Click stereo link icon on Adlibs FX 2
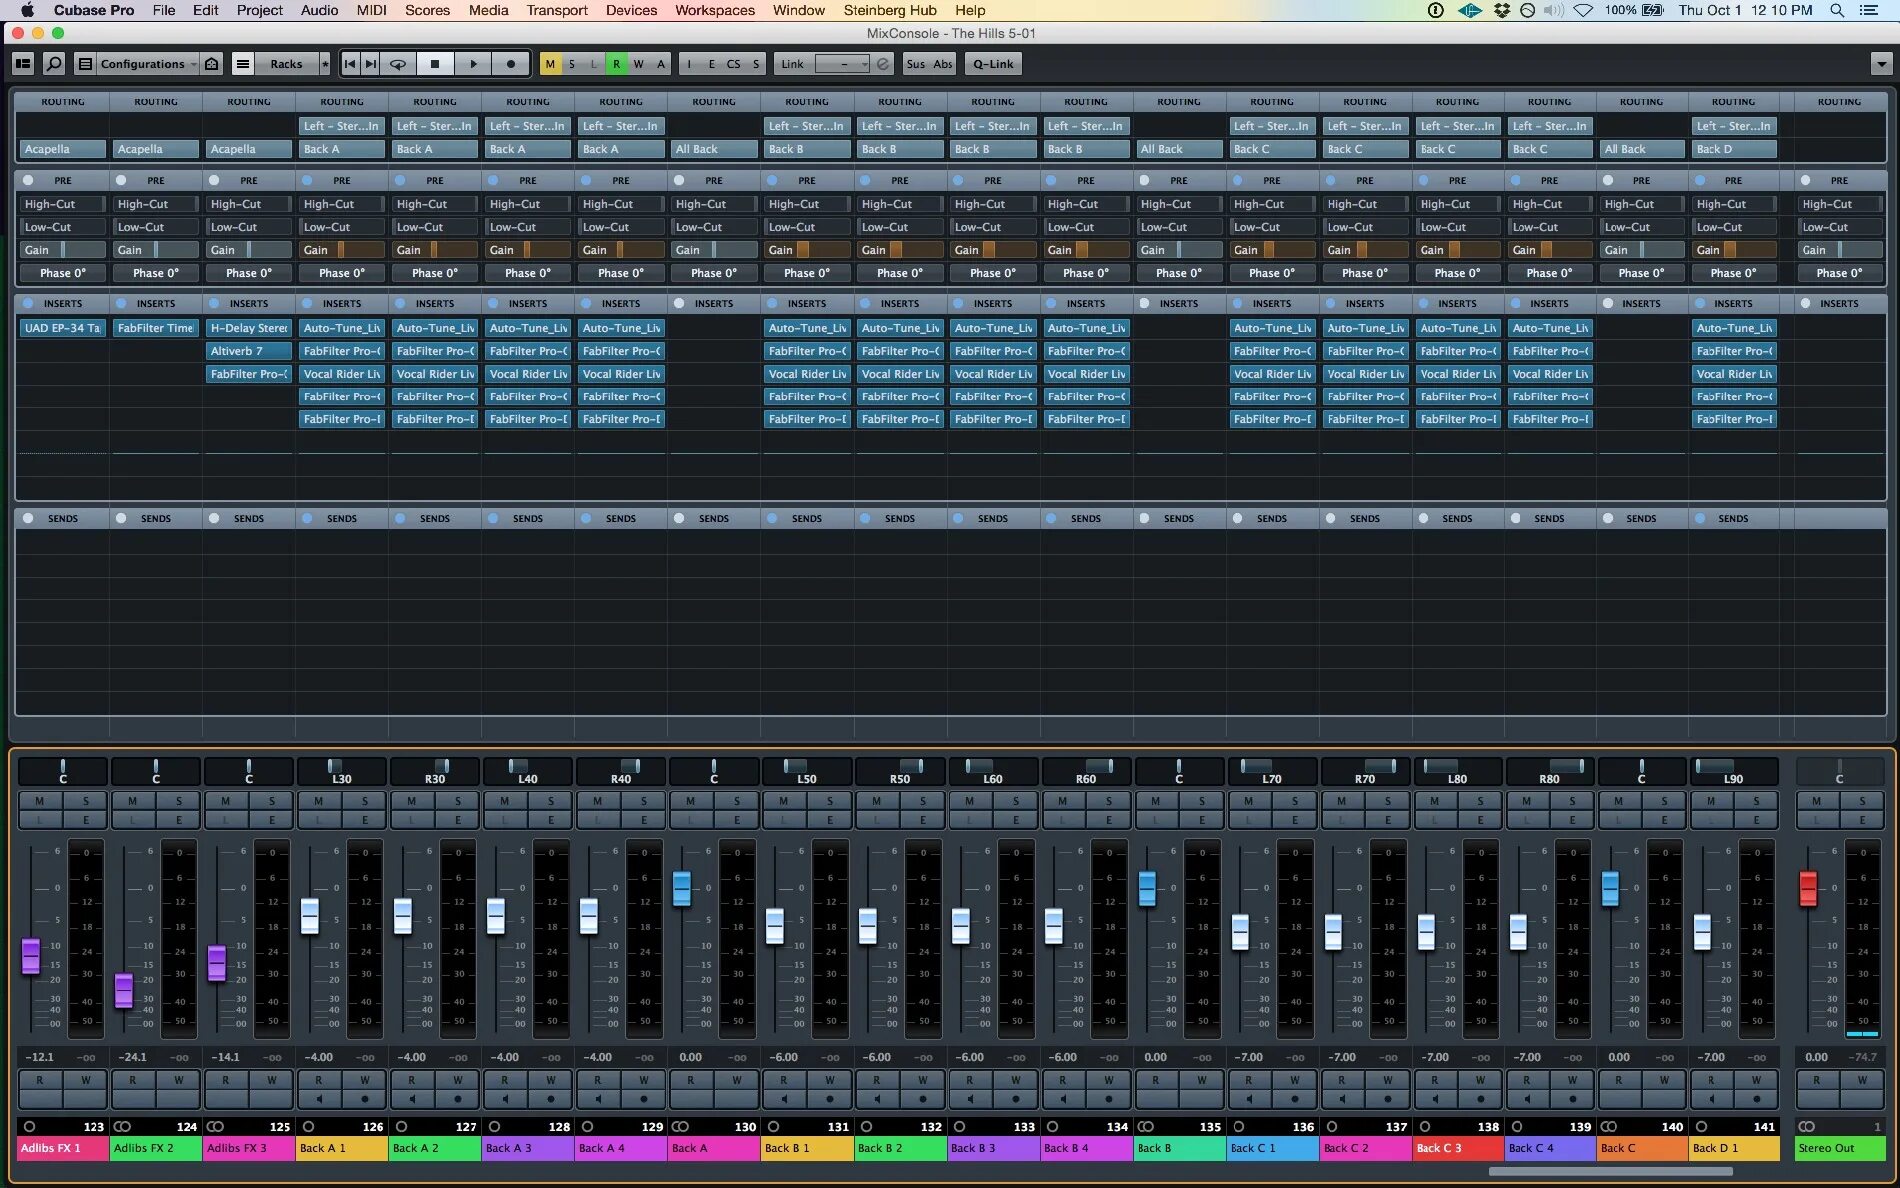The image size is (1900, 1188). pyautogui.click(x=122, y=1126)
